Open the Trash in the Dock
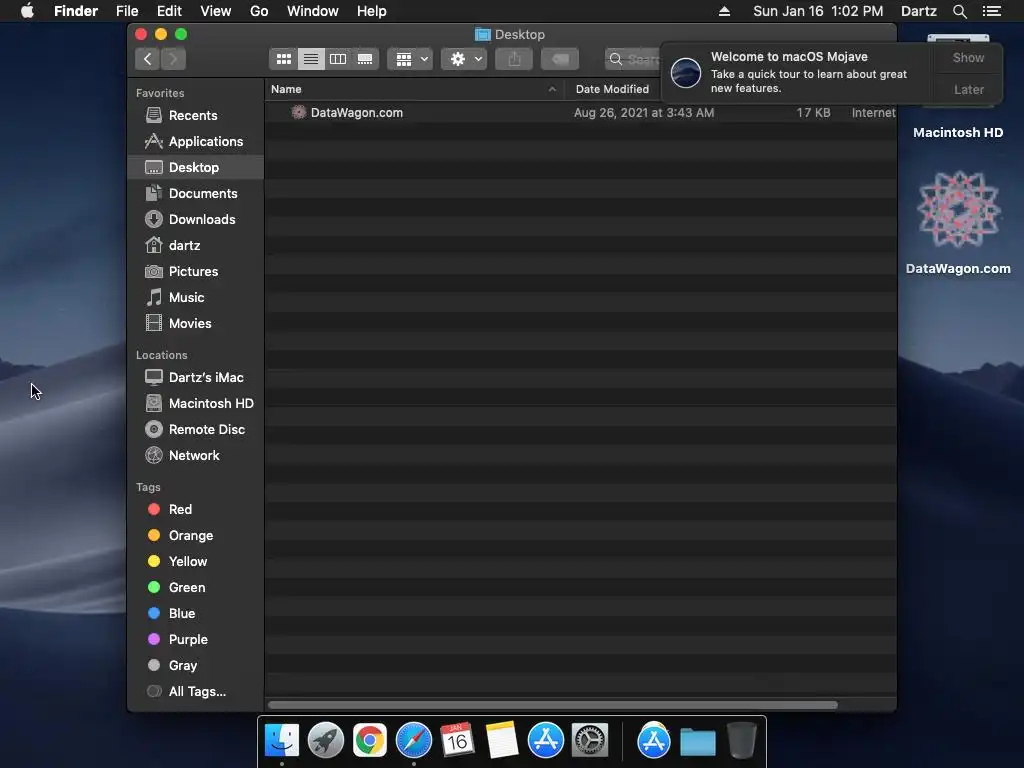Viewport: 1024px width, 768px height. [741, 741]
